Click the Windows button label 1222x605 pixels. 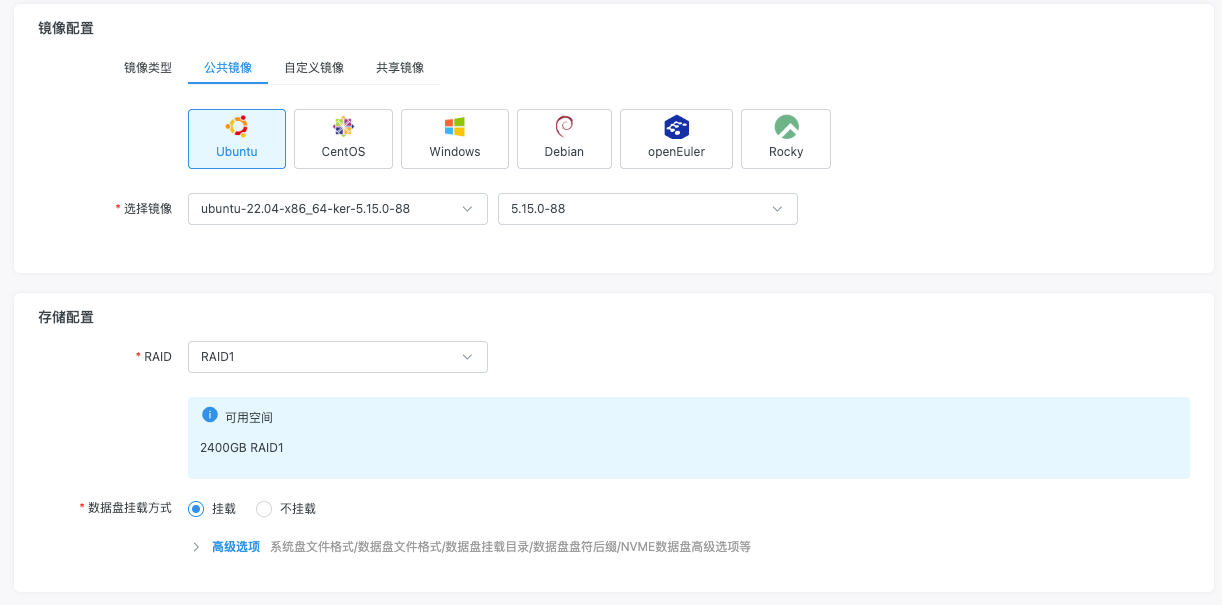[455, 152]
